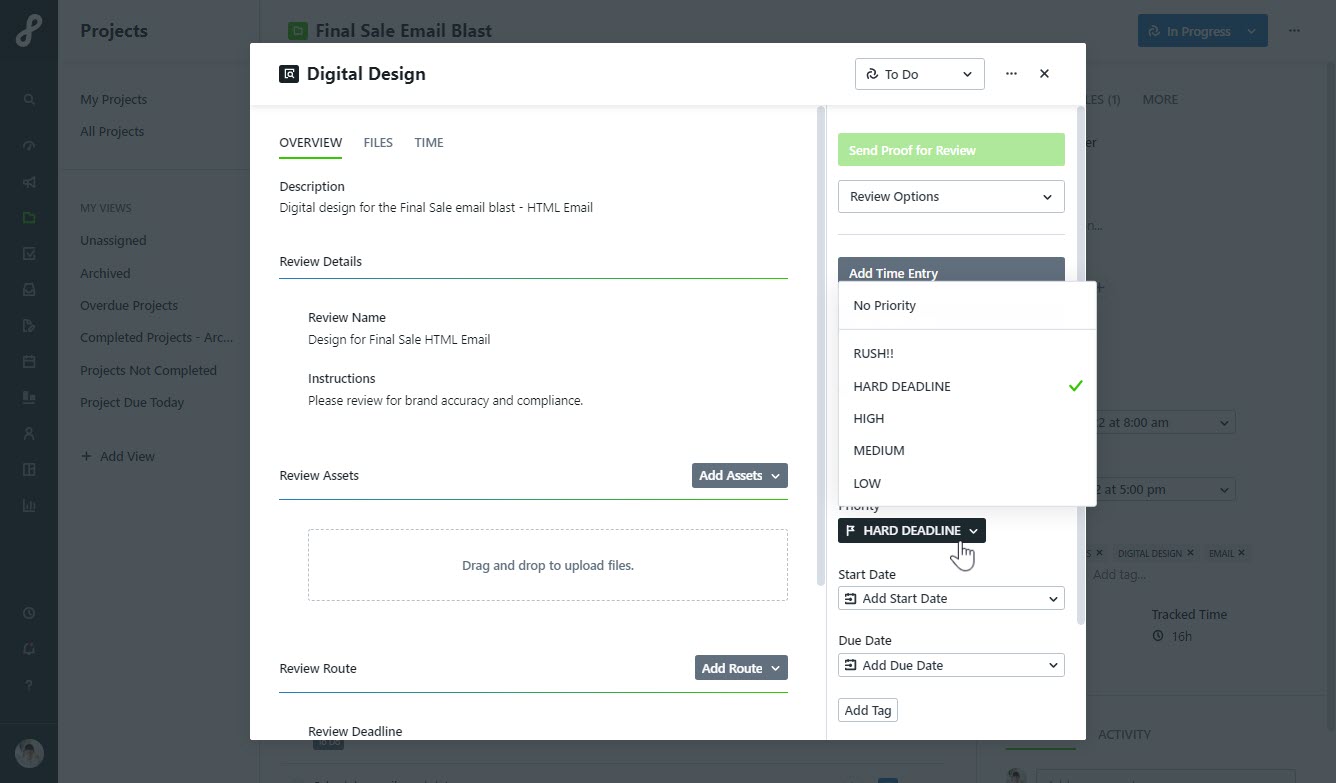Screen dimensions: 1336x783
Task: Open the megaphone campaigns icon
Action: (x=29, y=182)
